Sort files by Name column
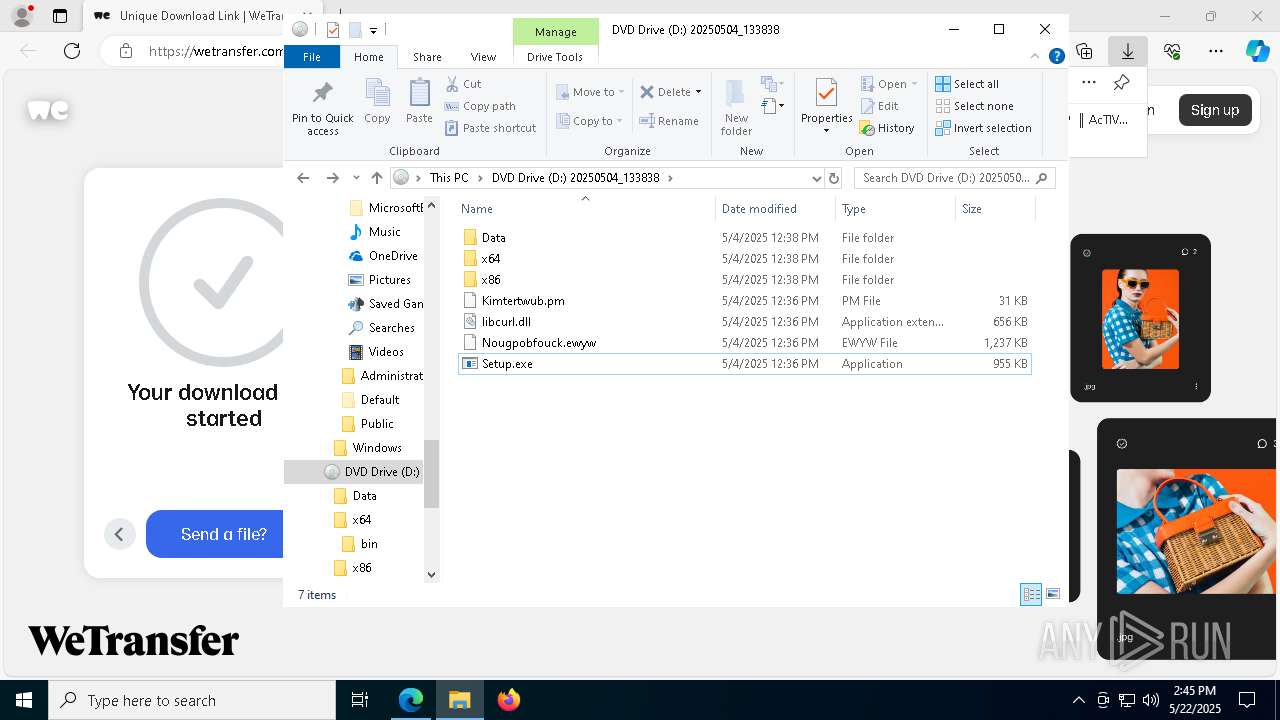 [477, 209]
